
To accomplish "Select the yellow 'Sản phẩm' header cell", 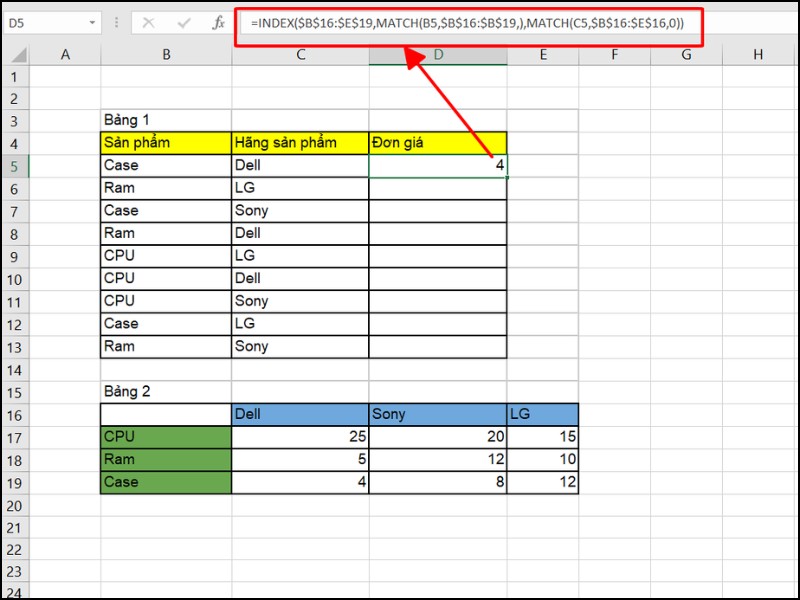I will [x=166, y=143].
